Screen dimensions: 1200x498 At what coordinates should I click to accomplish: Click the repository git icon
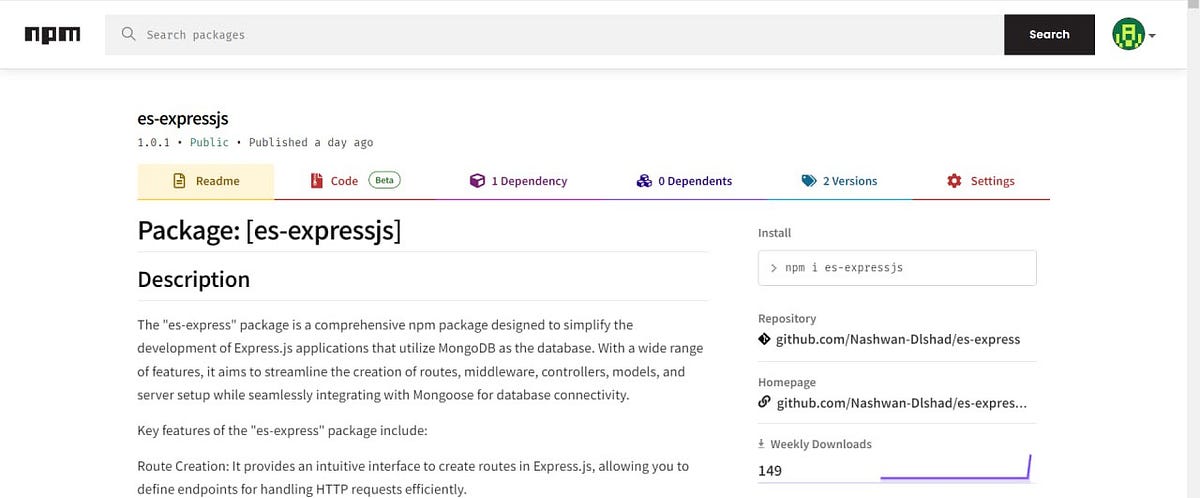click(x=765, y=339)
